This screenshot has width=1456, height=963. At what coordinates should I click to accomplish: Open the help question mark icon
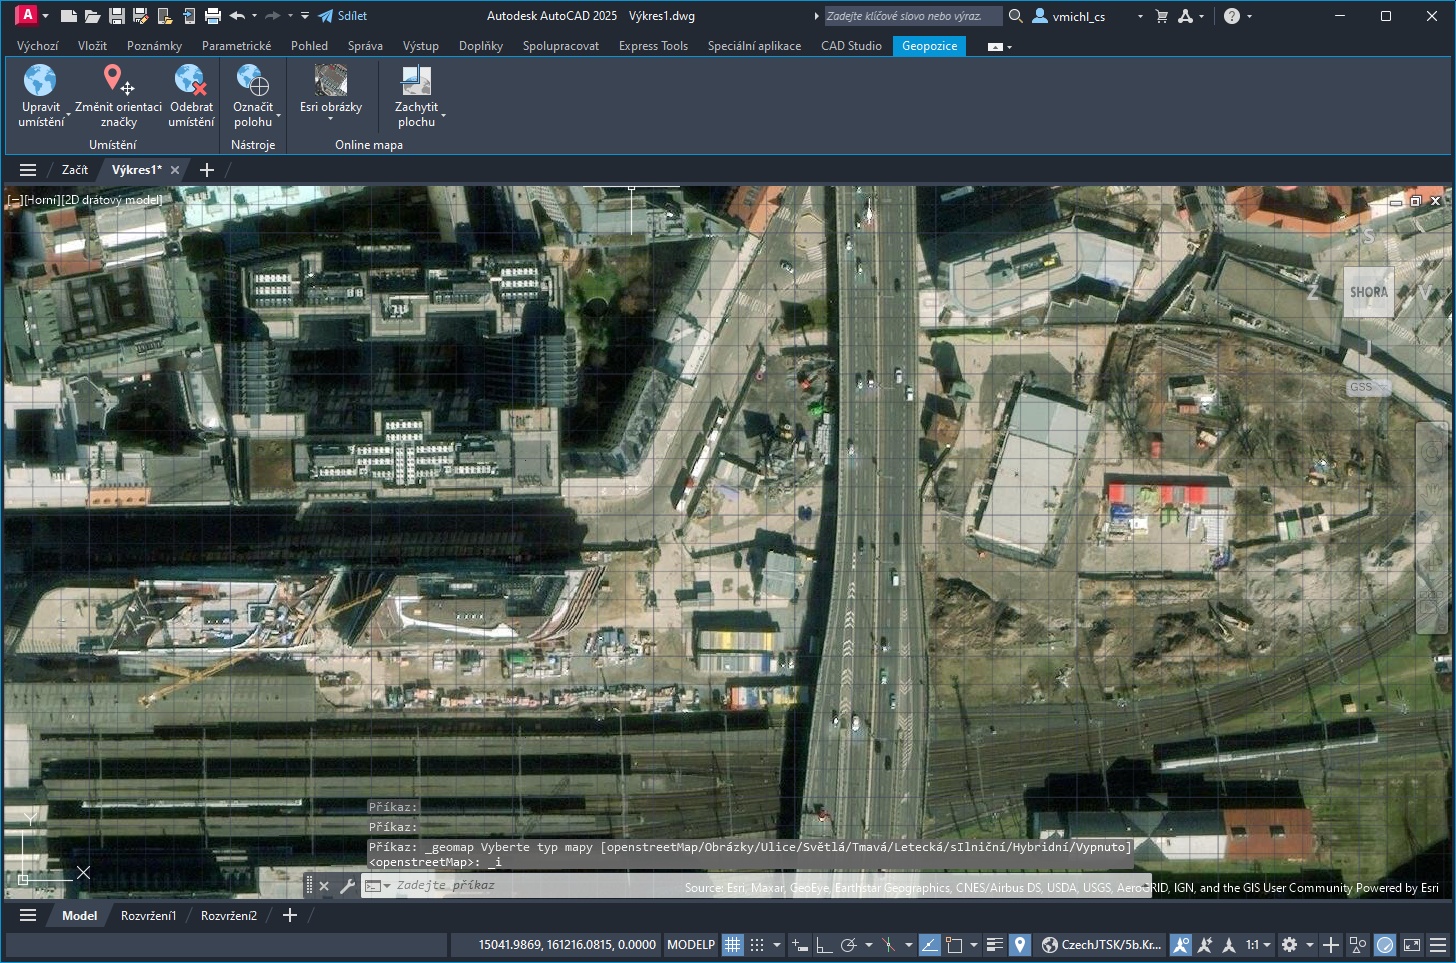pyautogui.click(x=1232, y=16)
